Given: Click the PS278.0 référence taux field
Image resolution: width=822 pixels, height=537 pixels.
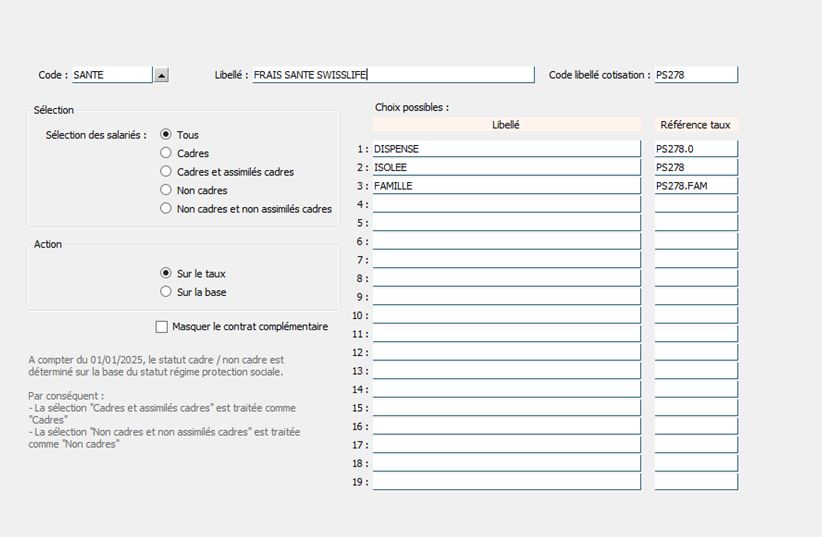Looking at the screenshot, I should coord(696,149).
